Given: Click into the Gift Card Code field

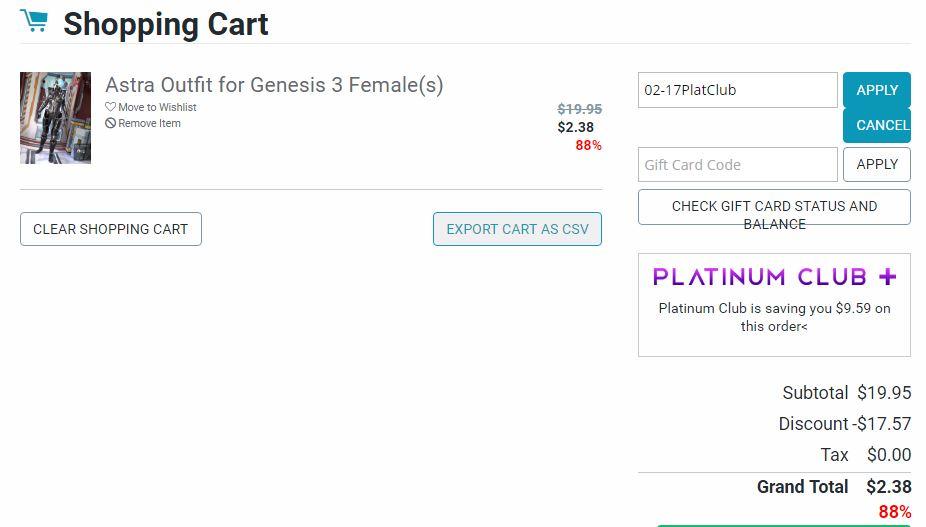Looking at the screenshot, I should [x=737, y=165].
